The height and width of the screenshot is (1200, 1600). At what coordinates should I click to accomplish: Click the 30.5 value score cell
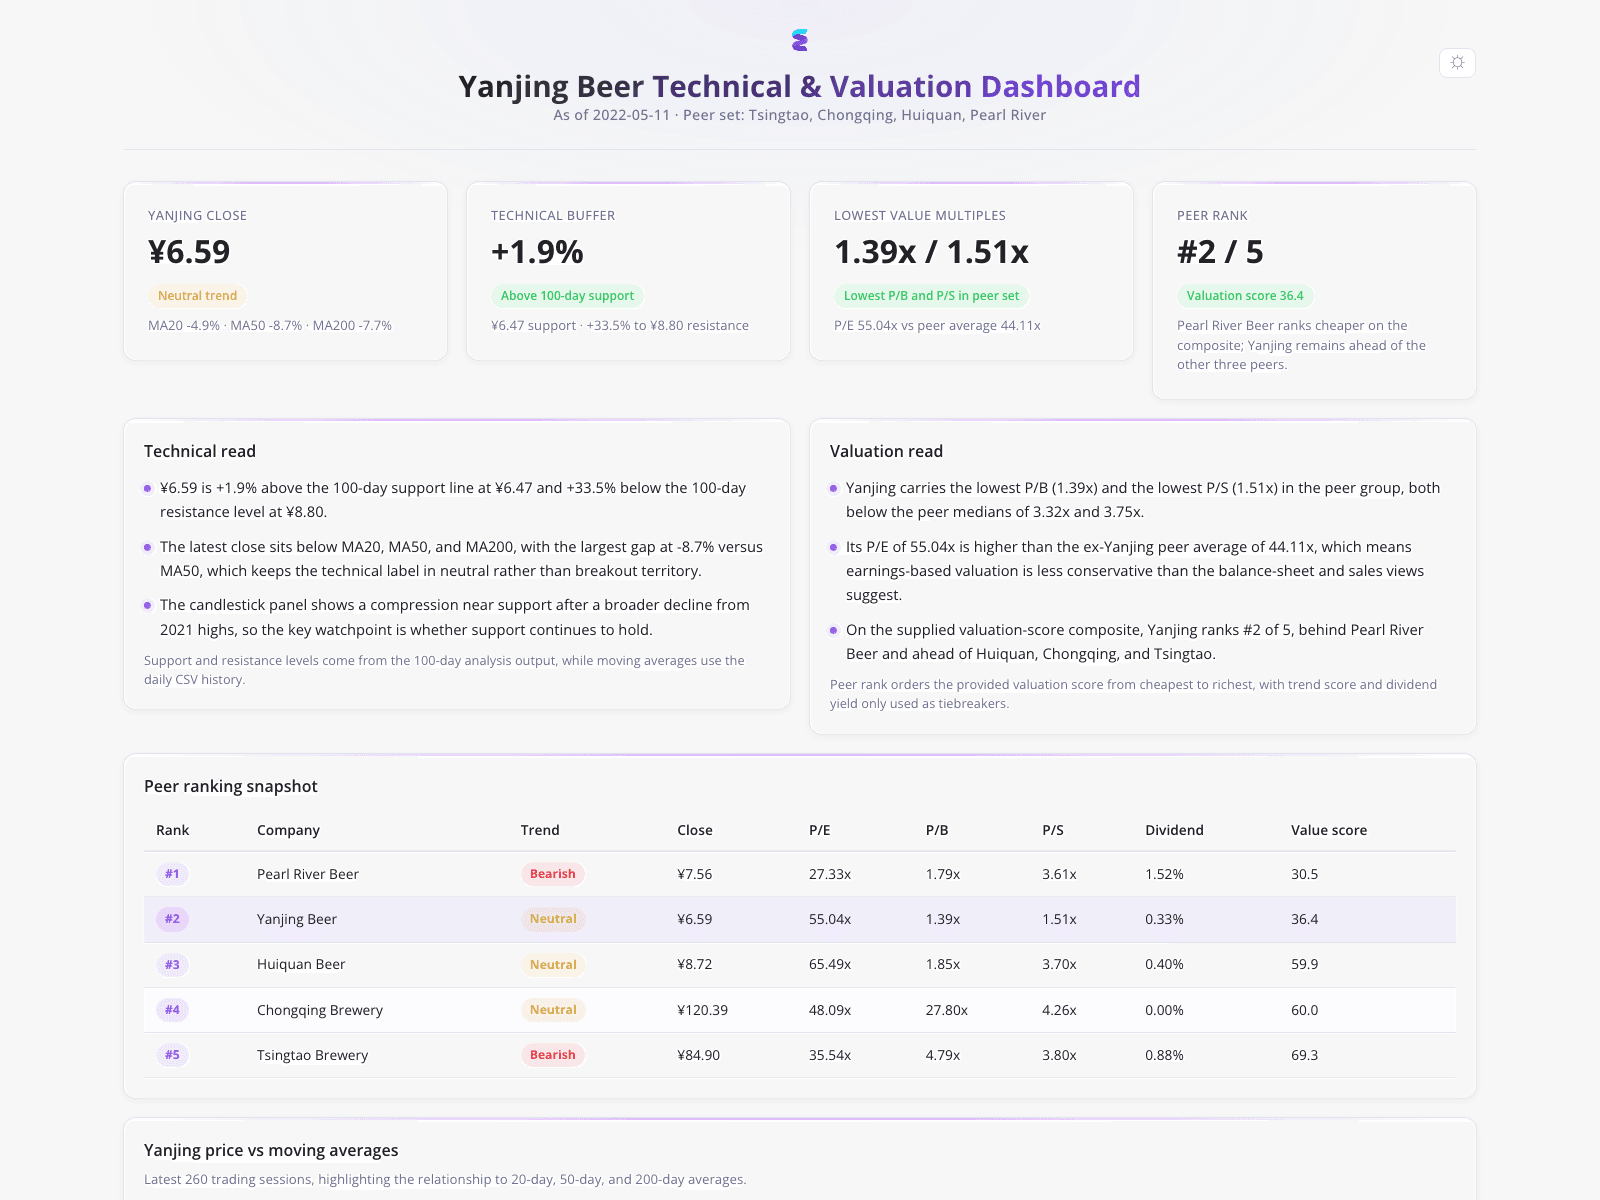click(x=1304, y=874)
